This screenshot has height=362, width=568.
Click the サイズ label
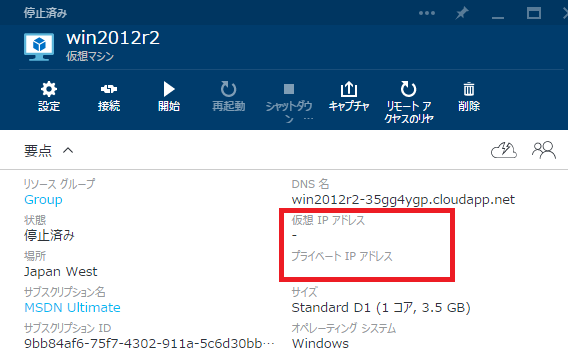pyautogui.click(x=304, y=292)
